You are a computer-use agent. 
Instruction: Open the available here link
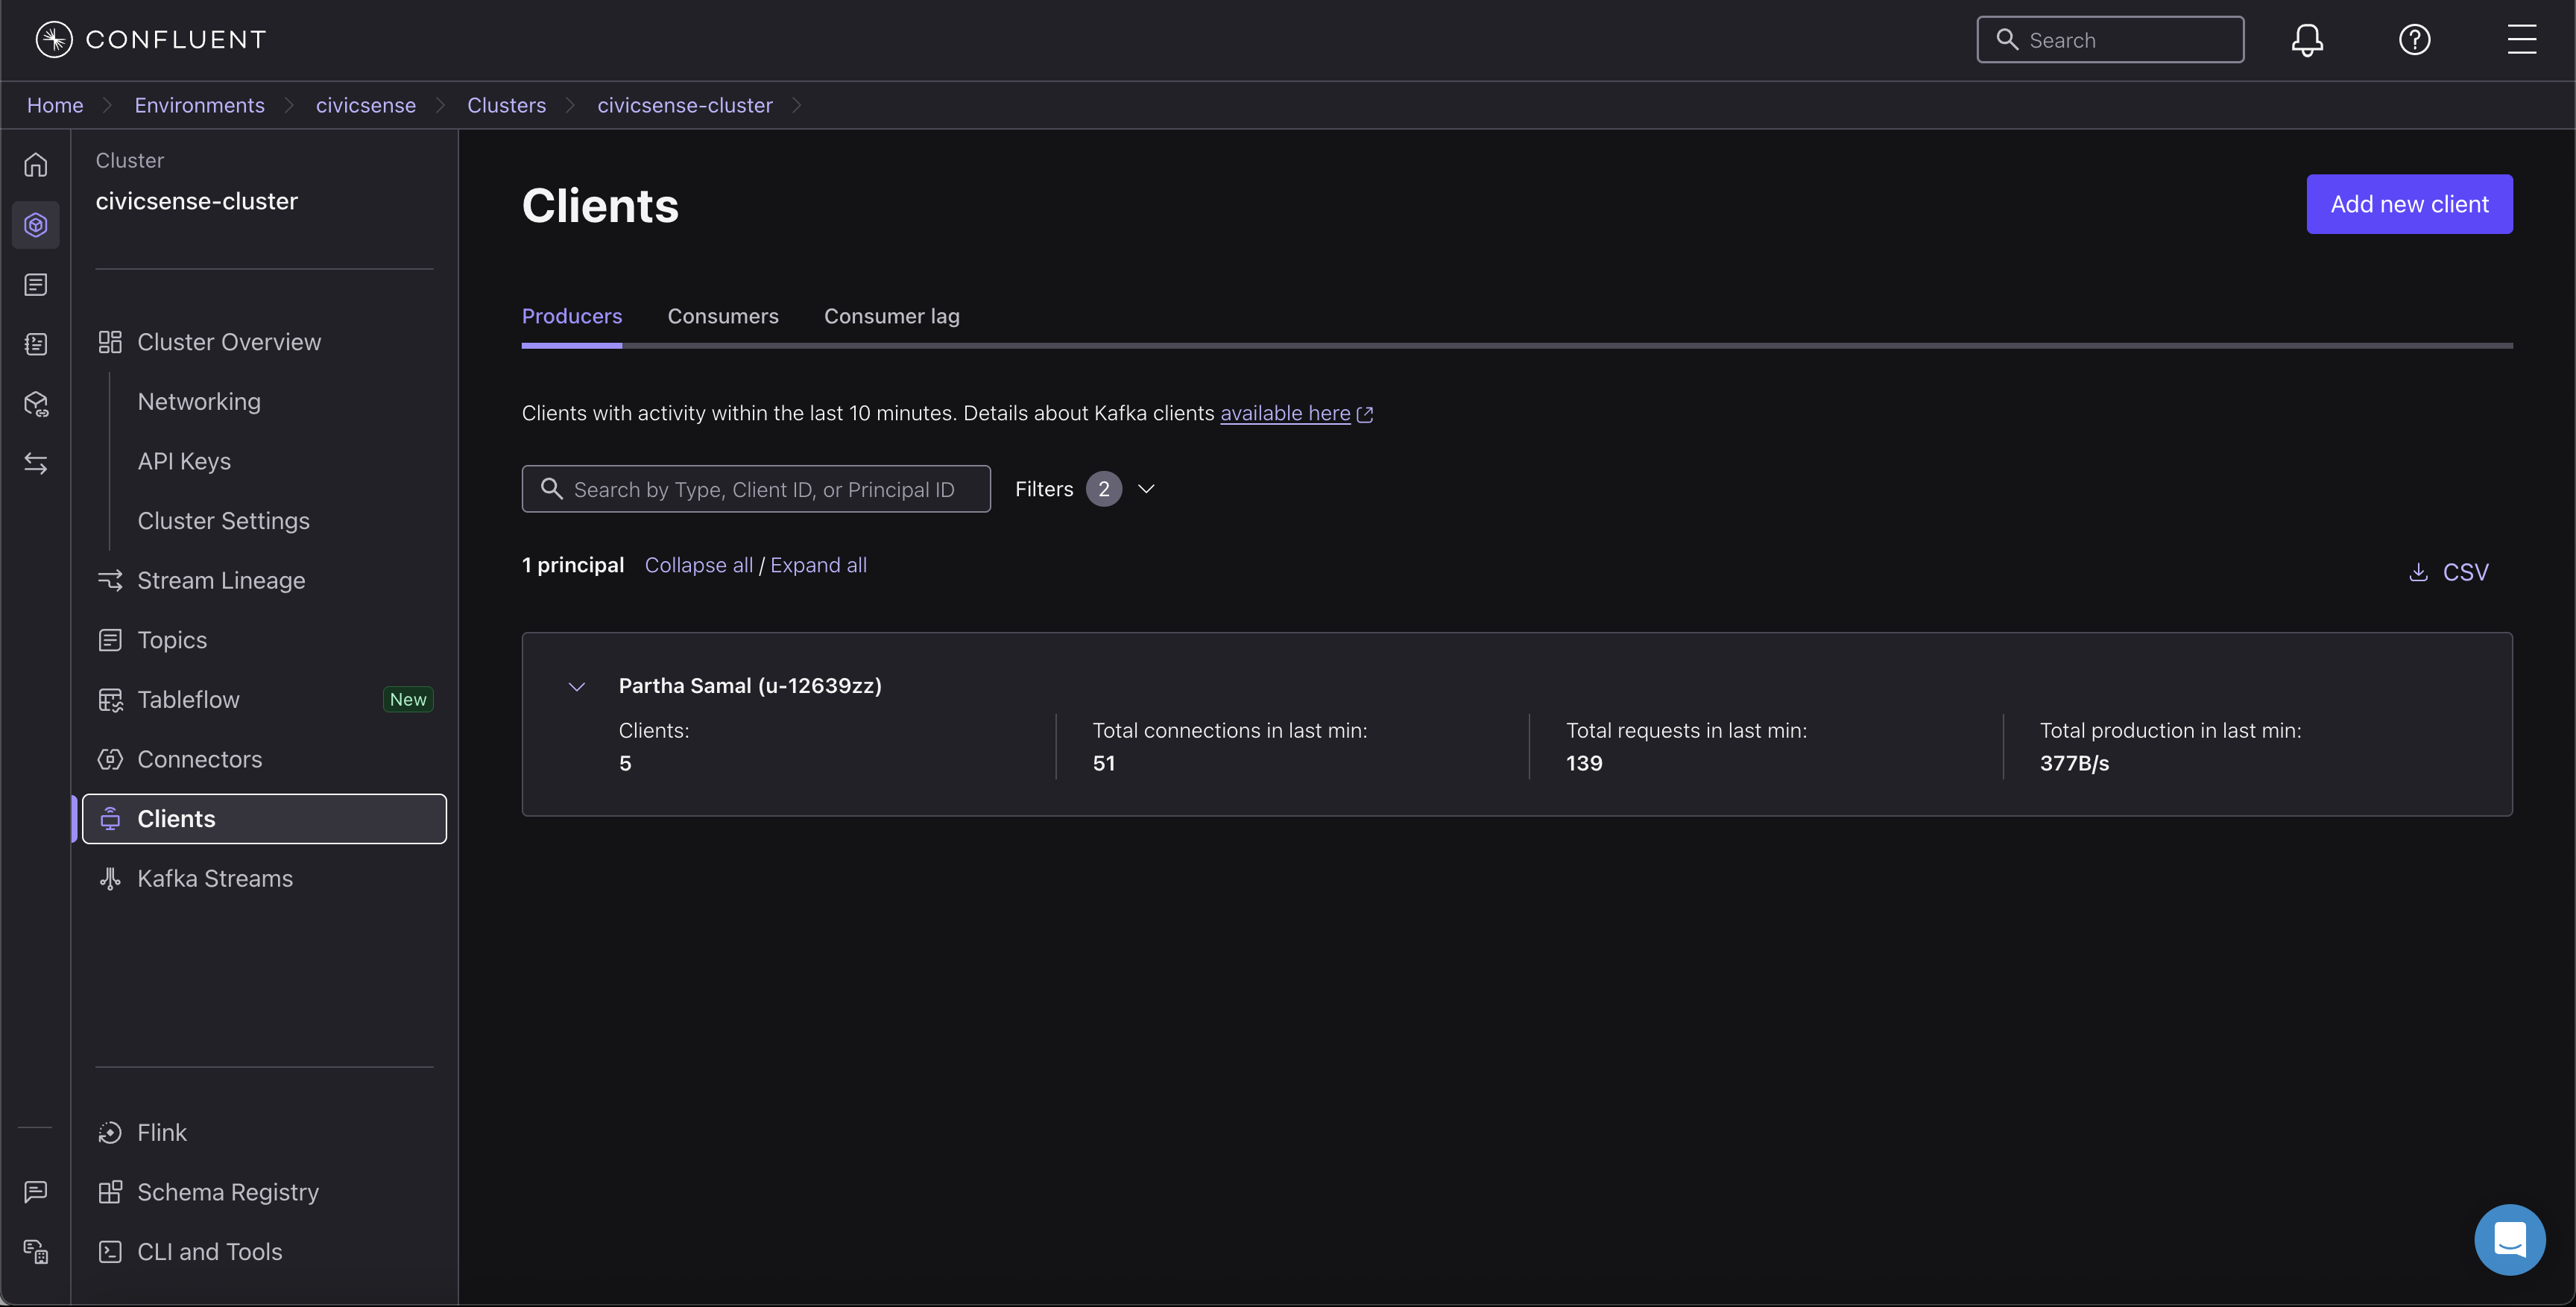pos(1284,413)
